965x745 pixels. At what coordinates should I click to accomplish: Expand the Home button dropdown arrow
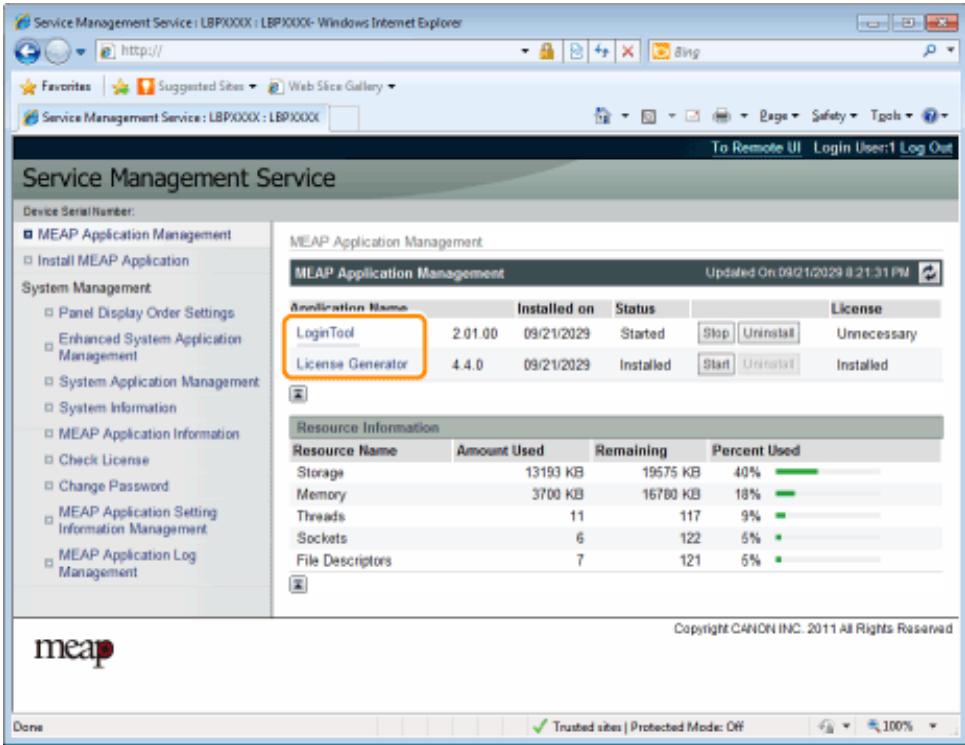pyautogui.click(x=625, y=116)
